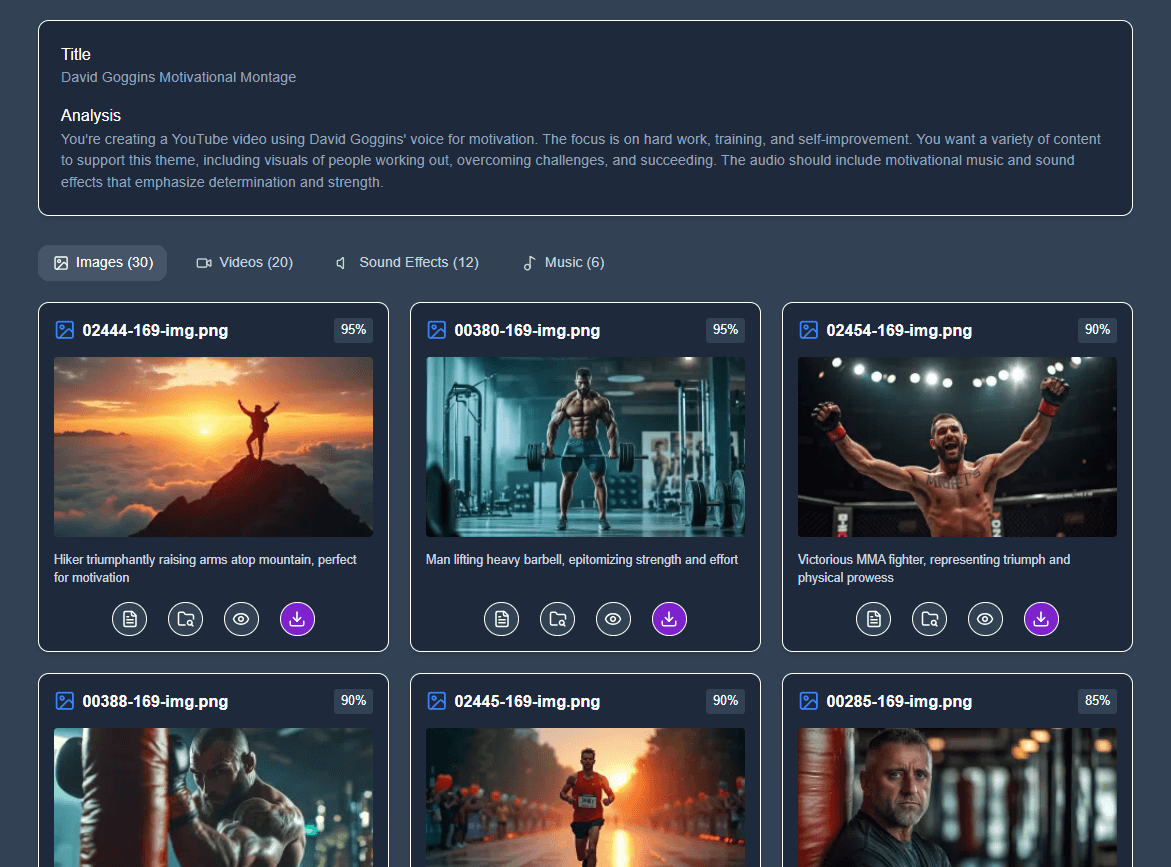
Task: Click the title David Goggins Motivational Montage
Action: click(178, 78)
